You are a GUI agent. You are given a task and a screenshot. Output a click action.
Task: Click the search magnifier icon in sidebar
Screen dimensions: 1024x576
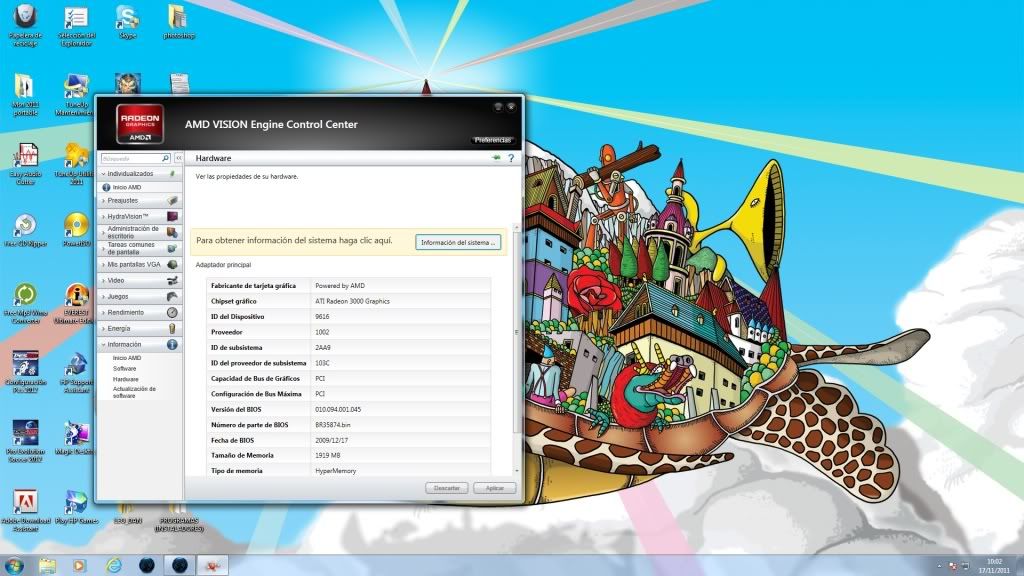click(165, 158)
